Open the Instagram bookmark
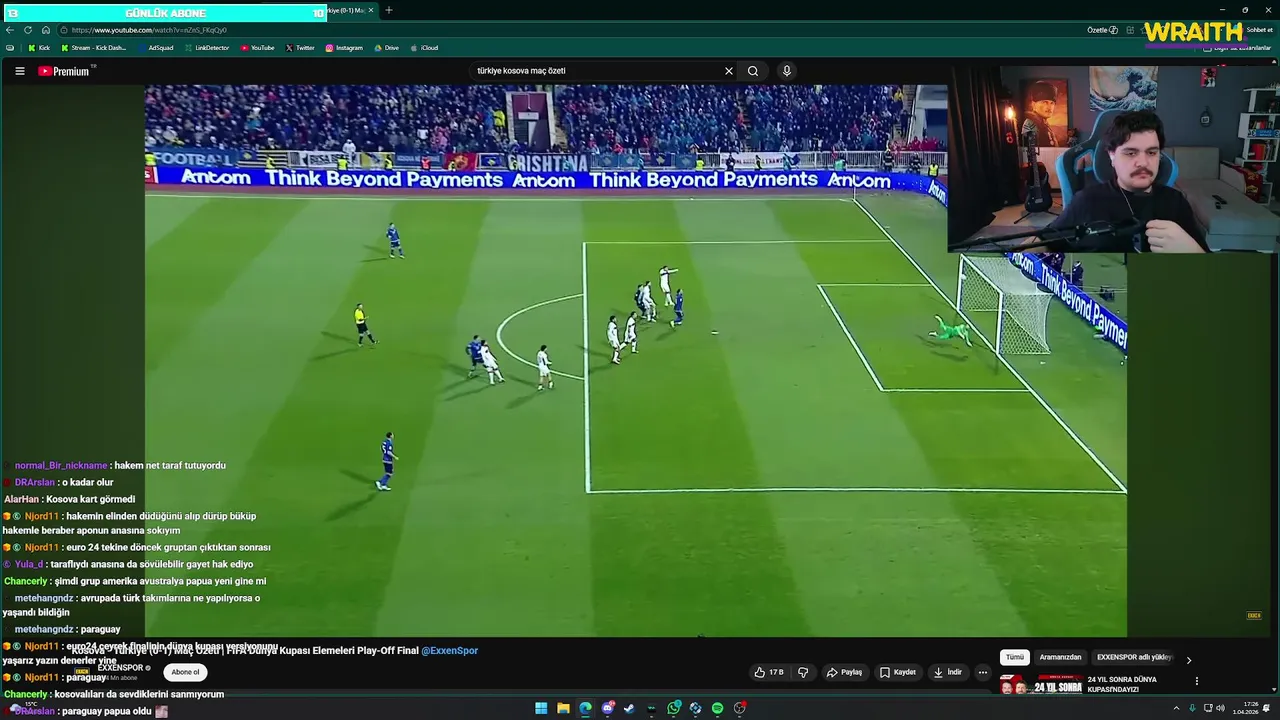 tap(344, 48)
